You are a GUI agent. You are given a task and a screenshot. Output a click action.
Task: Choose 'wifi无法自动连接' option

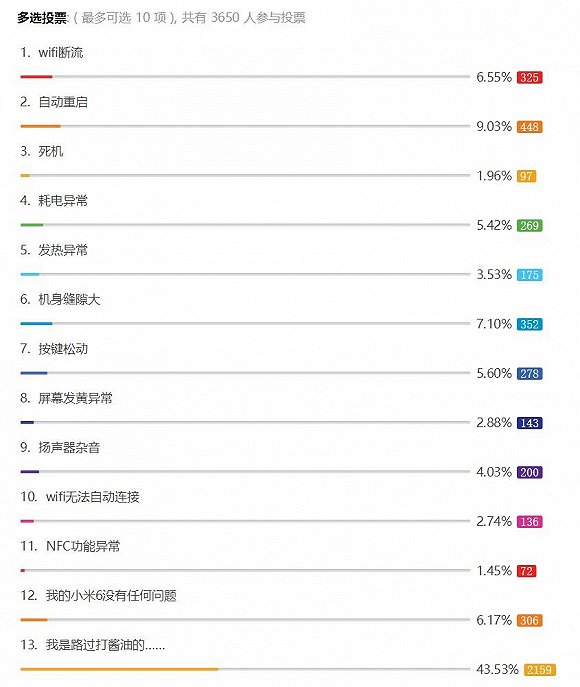click(92, 497)
